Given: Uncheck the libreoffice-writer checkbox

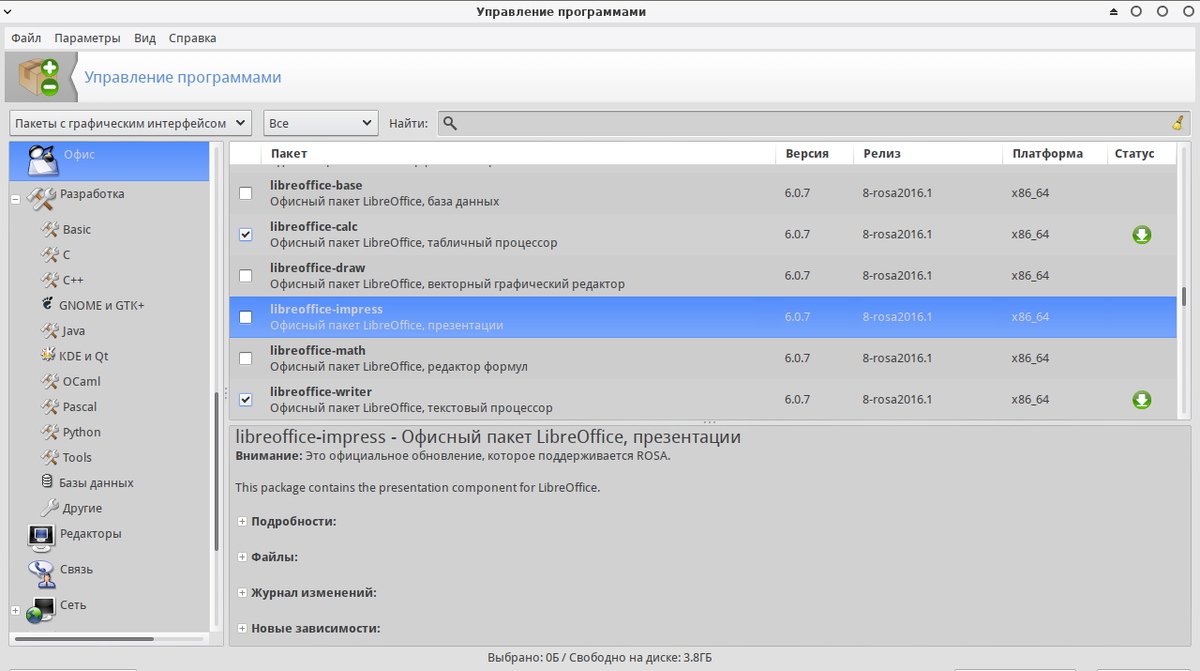Looking at the screenshot, I should (x=246, y=399).
